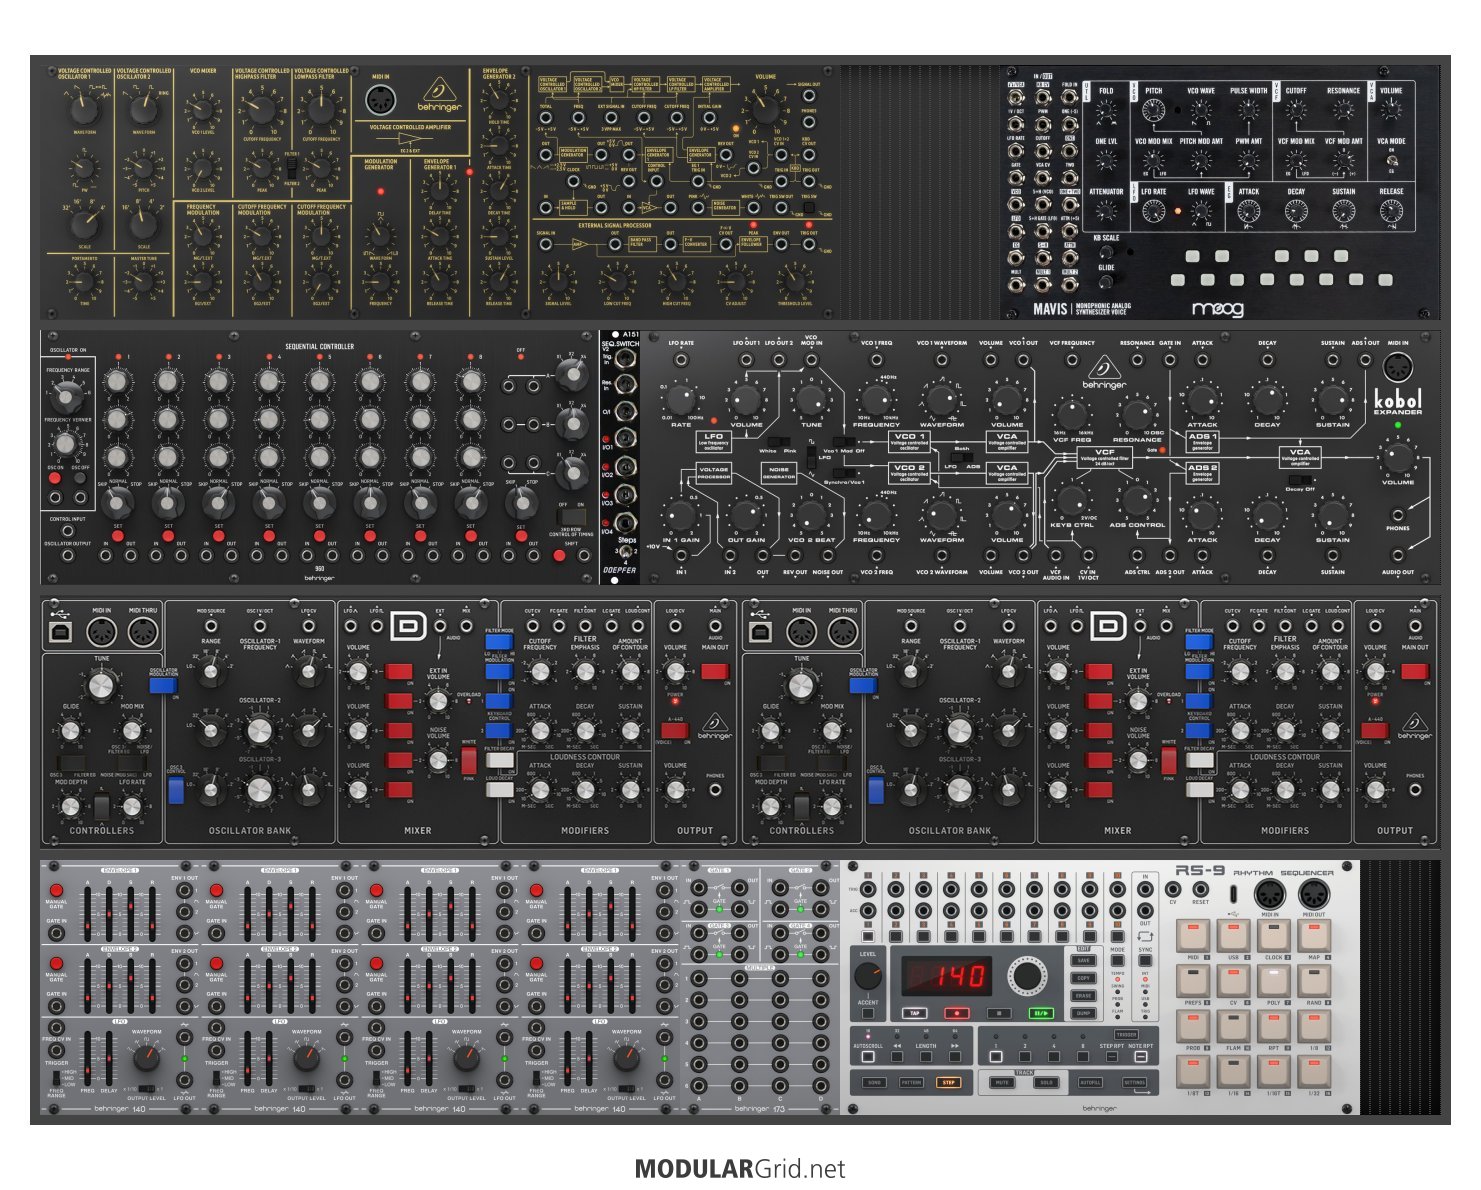Click the D logo on the right Model D

click(x=1109, y=626)
